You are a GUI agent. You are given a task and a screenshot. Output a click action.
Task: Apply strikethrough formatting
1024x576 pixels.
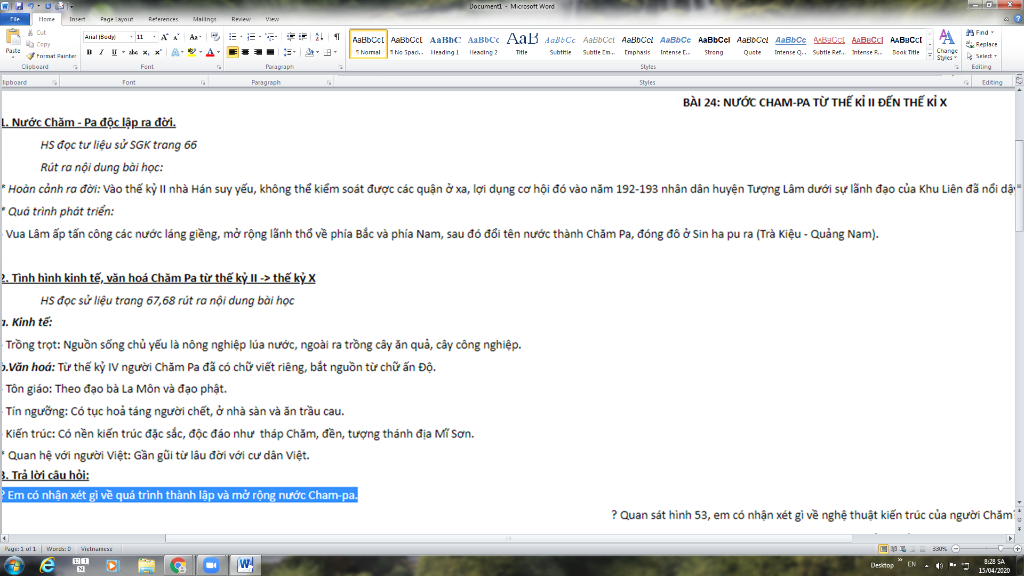click(133, 52)
